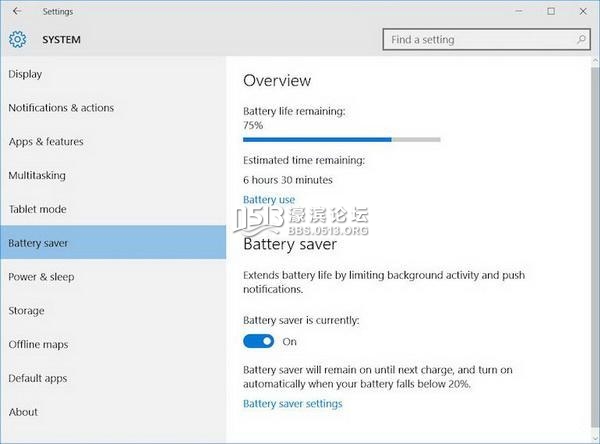The image size is (600, 444).
Task: Open the Battery saver settings link
Action: 292,404
